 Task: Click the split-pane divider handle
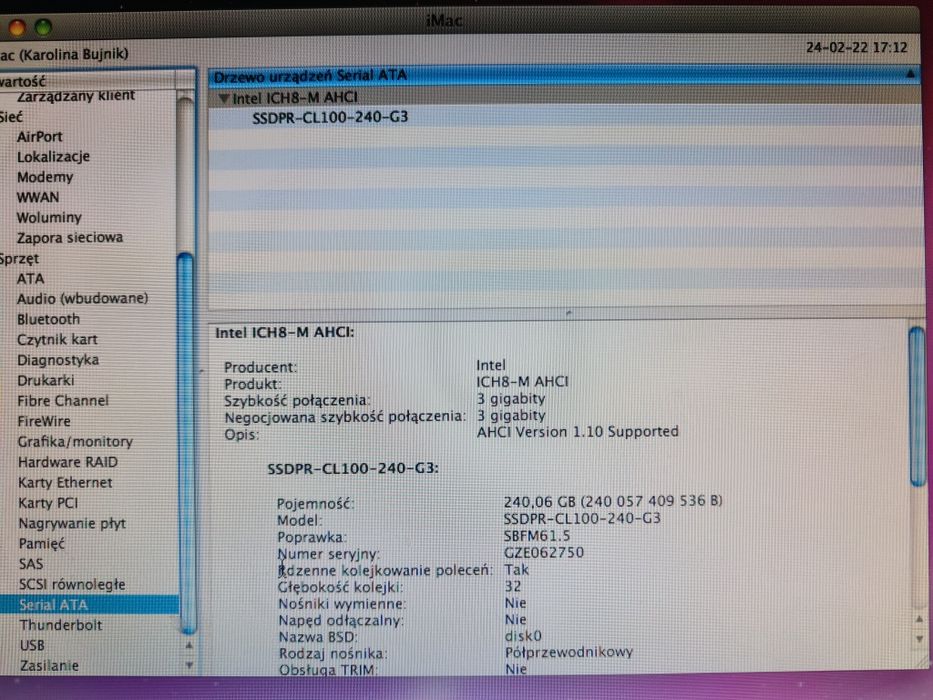568,312
